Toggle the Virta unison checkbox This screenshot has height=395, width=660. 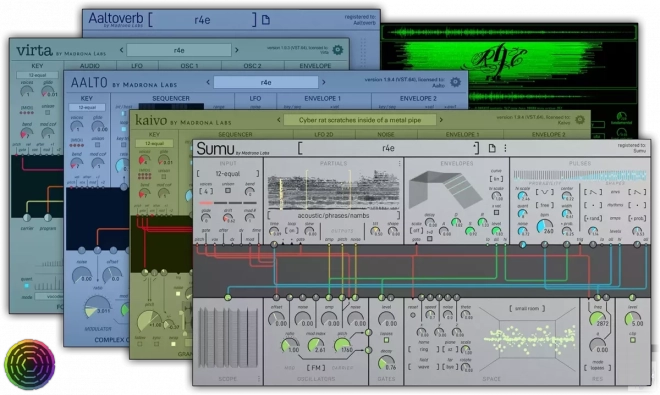coord(48,112)
